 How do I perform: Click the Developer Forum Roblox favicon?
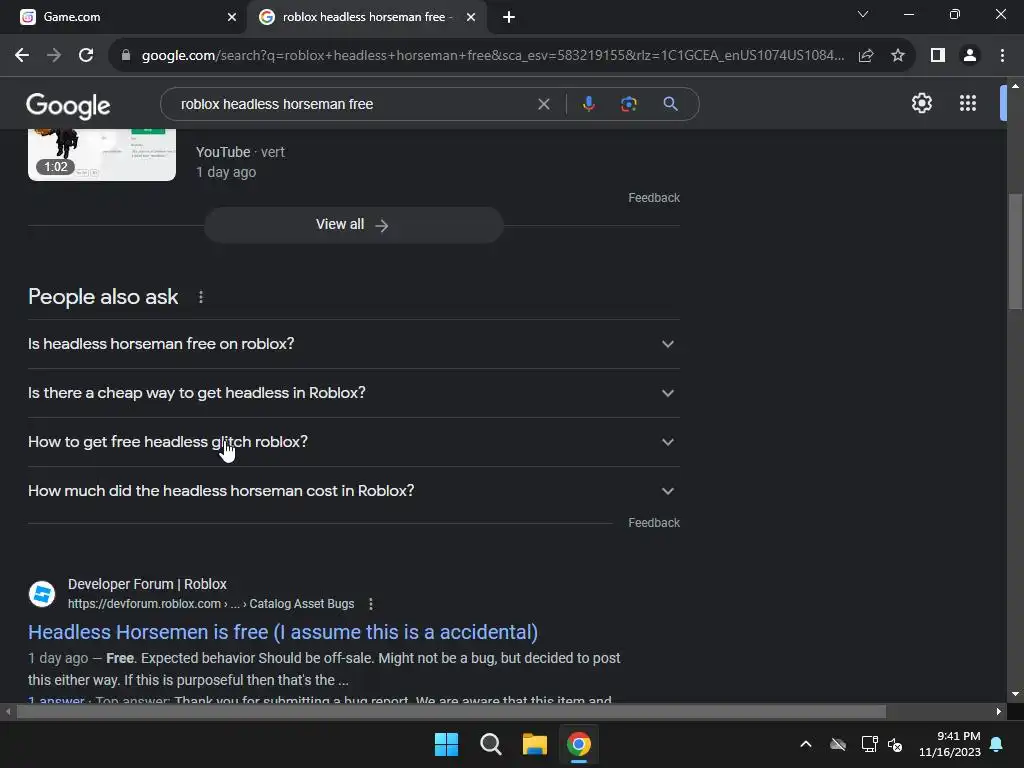pos(42,594)
